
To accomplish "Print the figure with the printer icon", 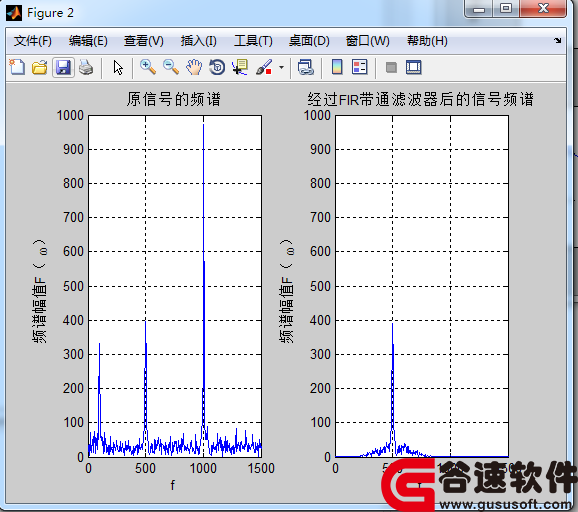I will coord(86,67).
